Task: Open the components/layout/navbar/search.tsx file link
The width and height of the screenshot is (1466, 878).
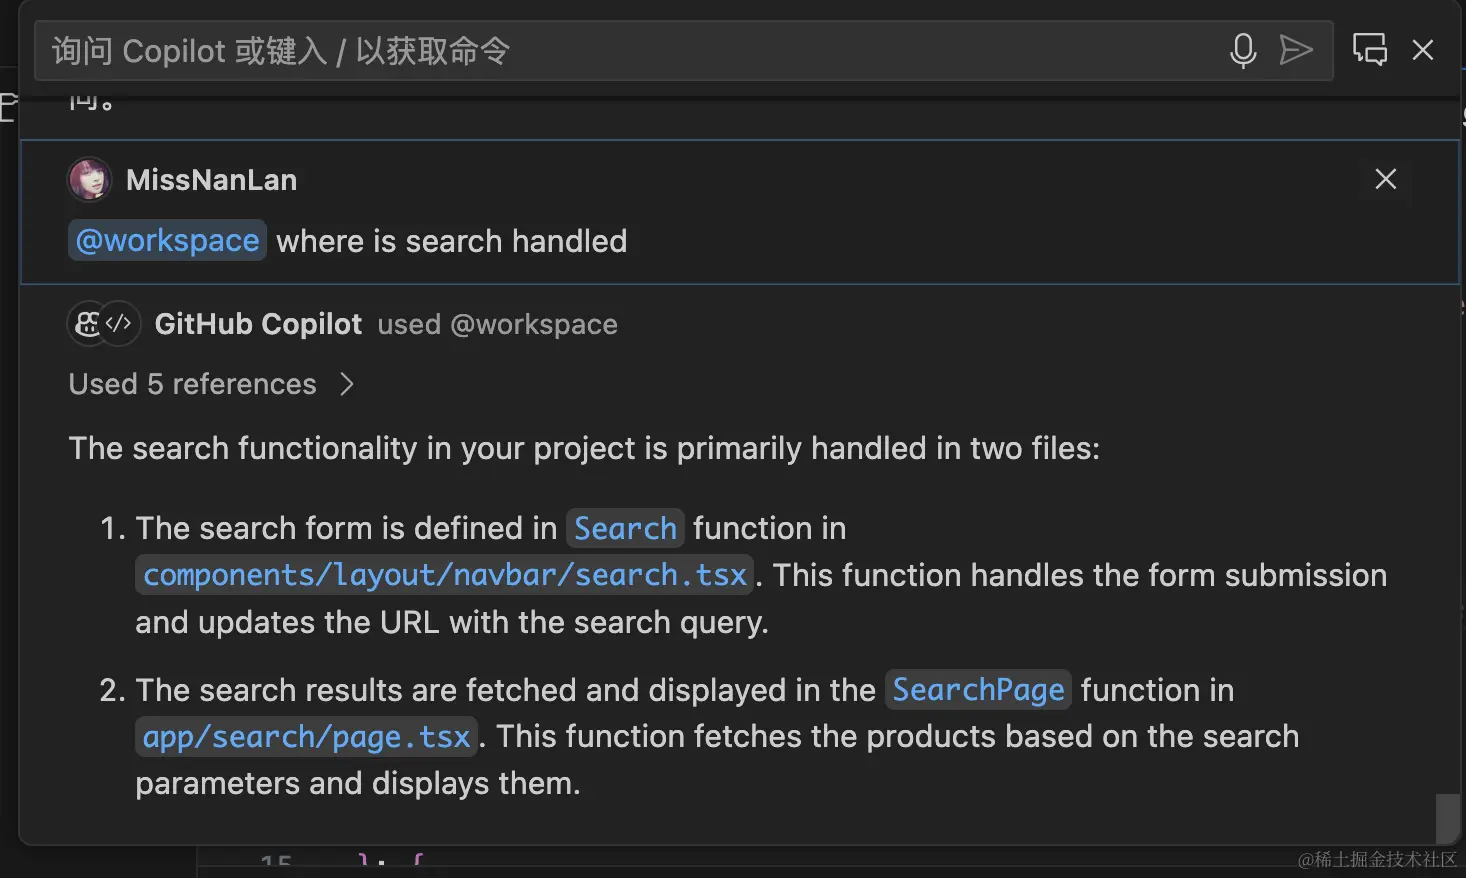Action: pos(444,575)
